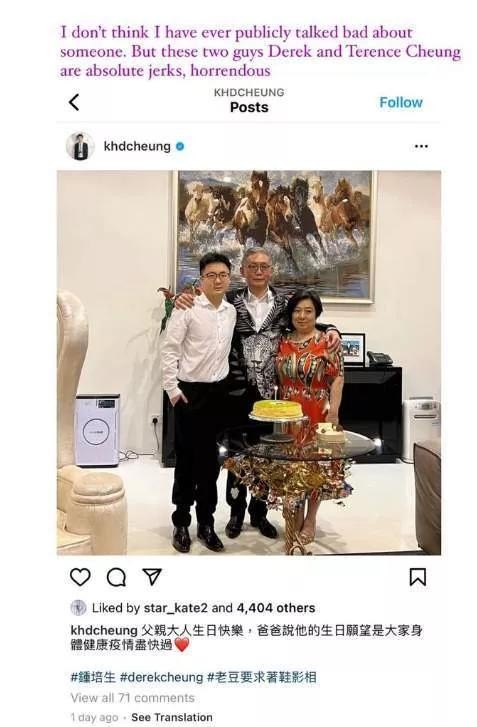View the list of 4,404 others who liked

[276, 608]
